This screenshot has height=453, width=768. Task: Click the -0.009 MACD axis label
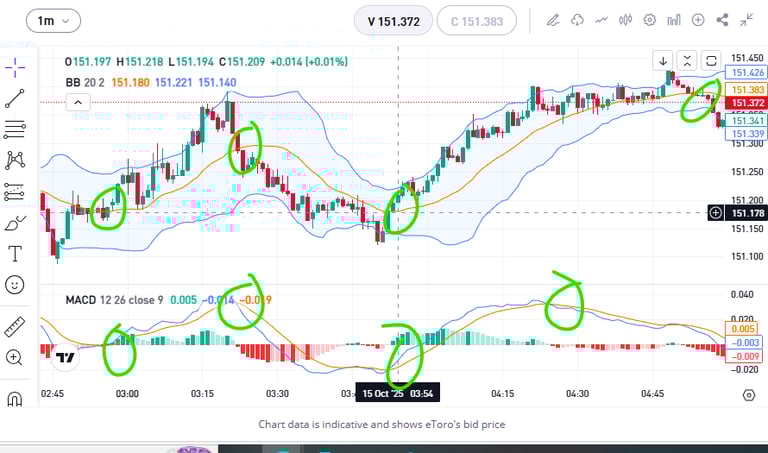tap(744, 356)
